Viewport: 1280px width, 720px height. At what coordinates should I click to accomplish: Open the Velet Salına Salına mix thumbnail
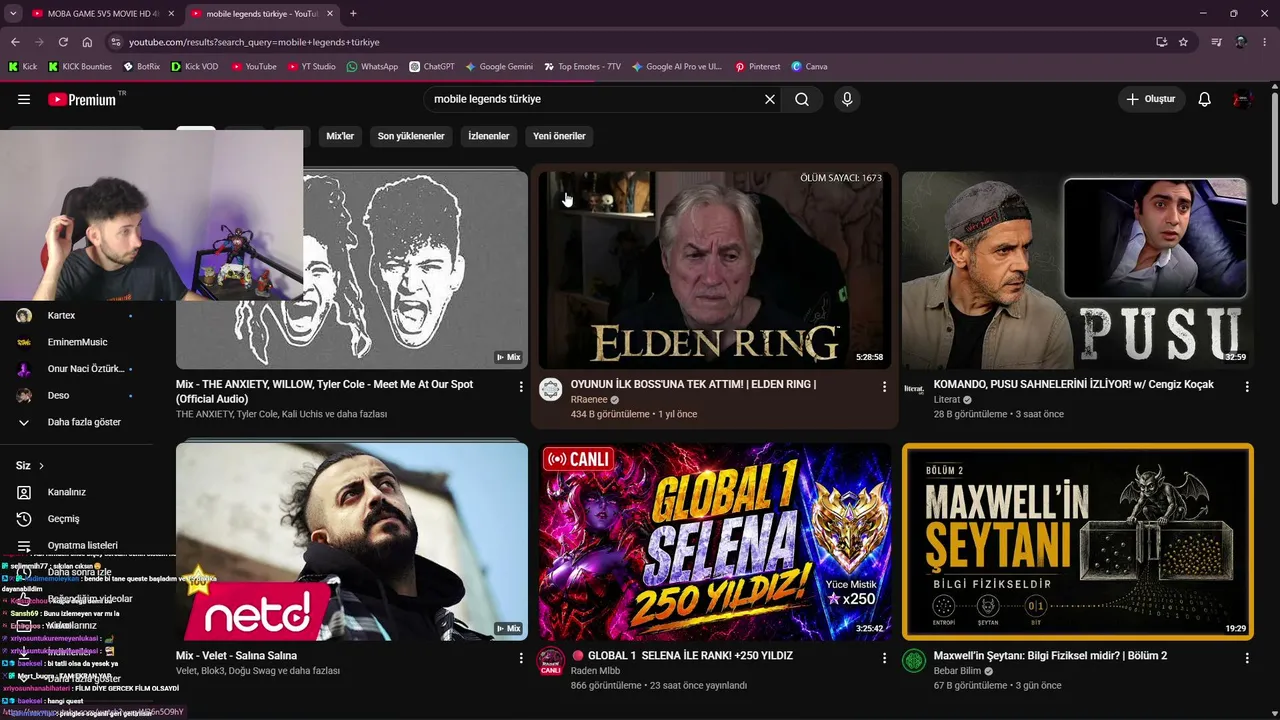pos(352,541)
